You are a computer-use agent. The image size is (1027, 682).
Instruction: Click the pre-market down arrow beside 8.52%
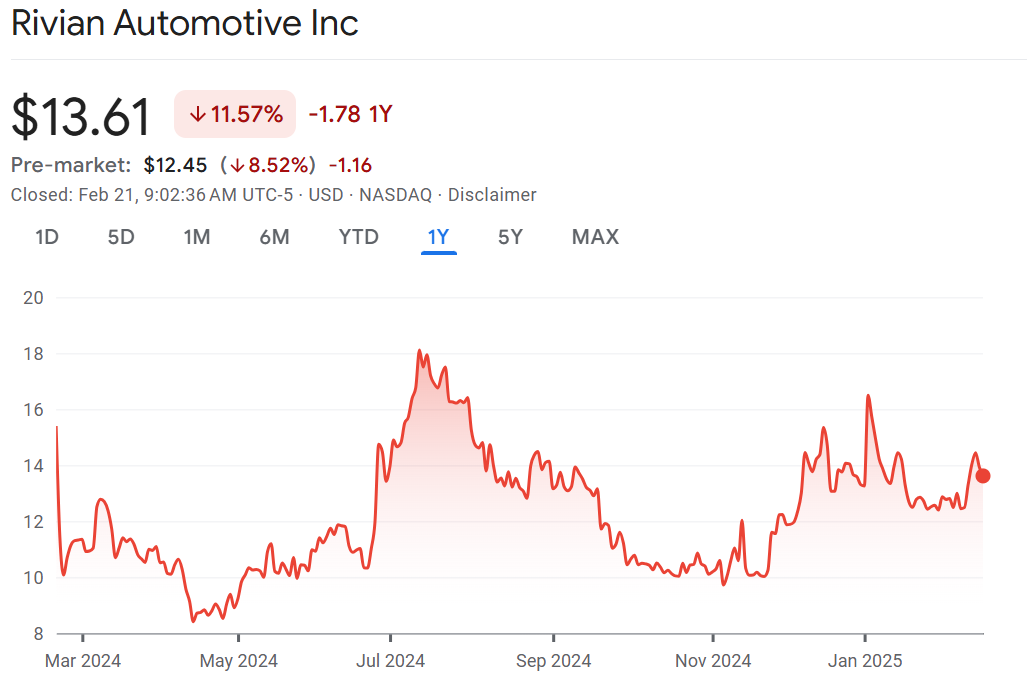(237, 165)
